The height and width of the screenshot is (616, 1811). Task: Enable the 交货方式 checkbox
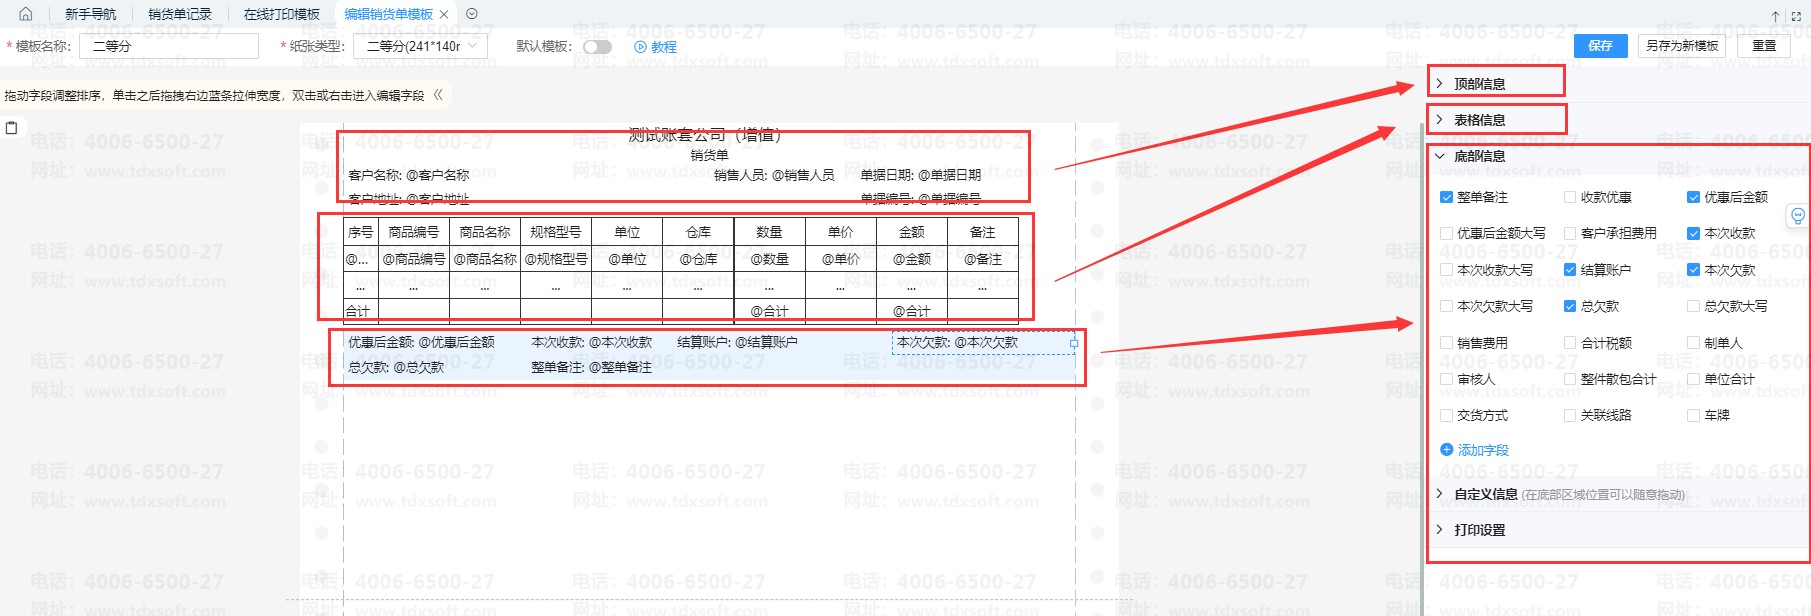[x=1446, y=415]
